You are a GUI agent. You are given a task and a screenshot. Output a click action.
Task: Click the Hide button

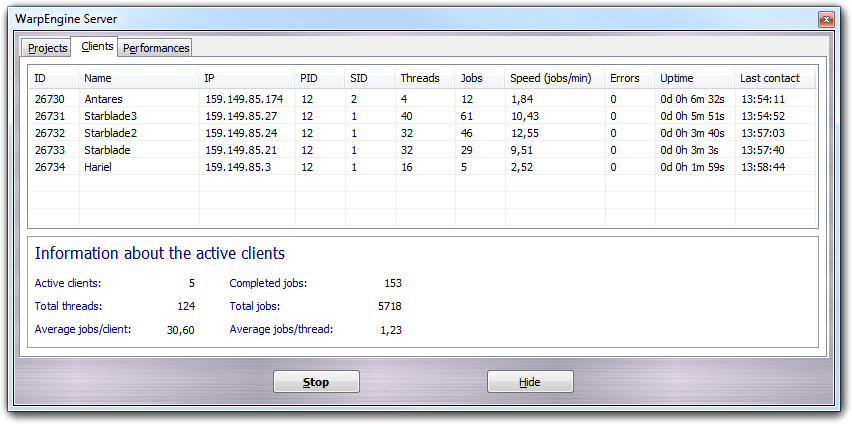529,382
